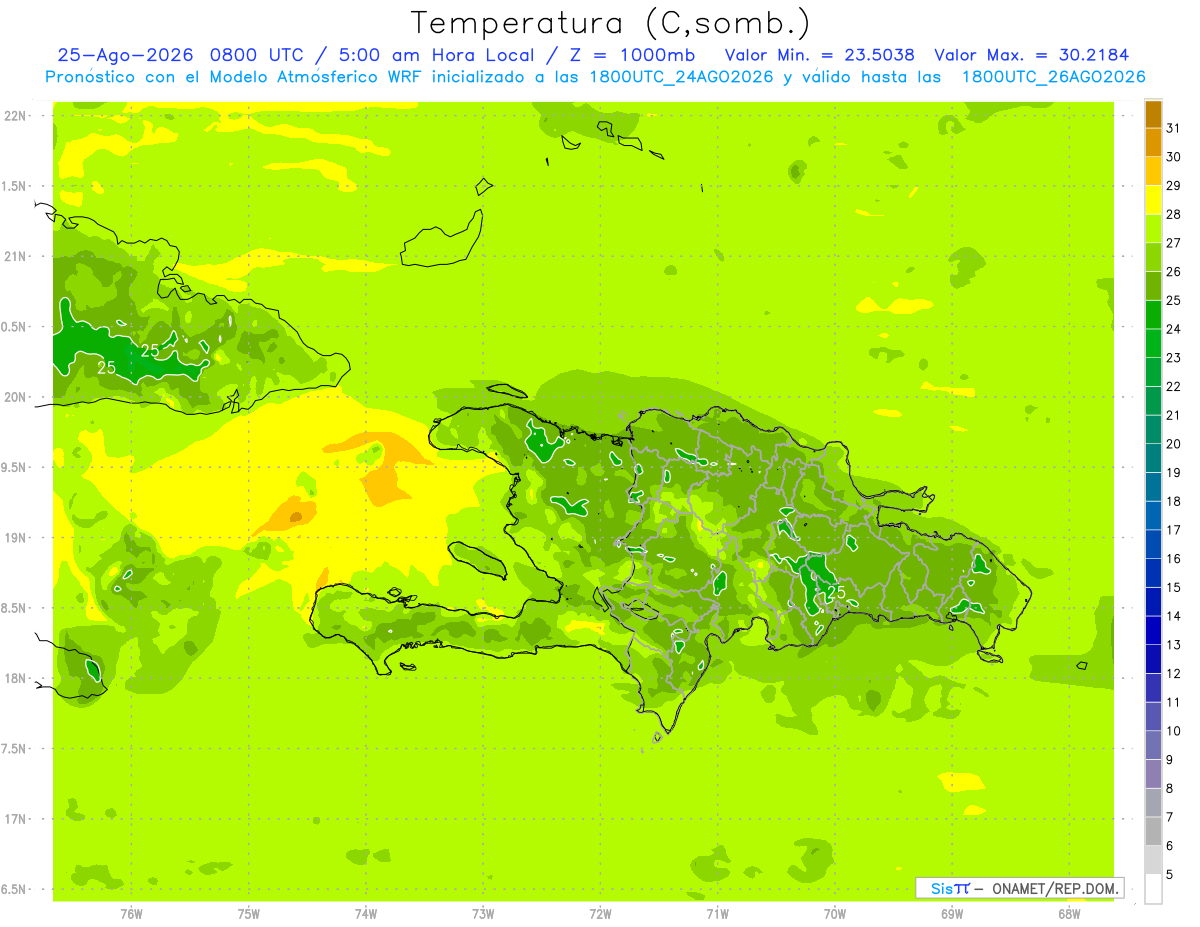1200x927 pixels.
Task: Pick the purple colorbar swatch between 8 and 9
Action: click(x=1153, y=774)
